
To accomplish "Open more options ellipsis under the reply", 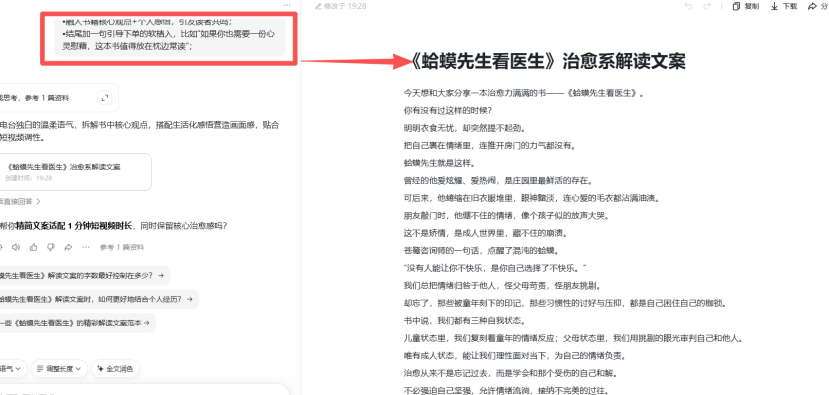I will (x=86, y=247).
